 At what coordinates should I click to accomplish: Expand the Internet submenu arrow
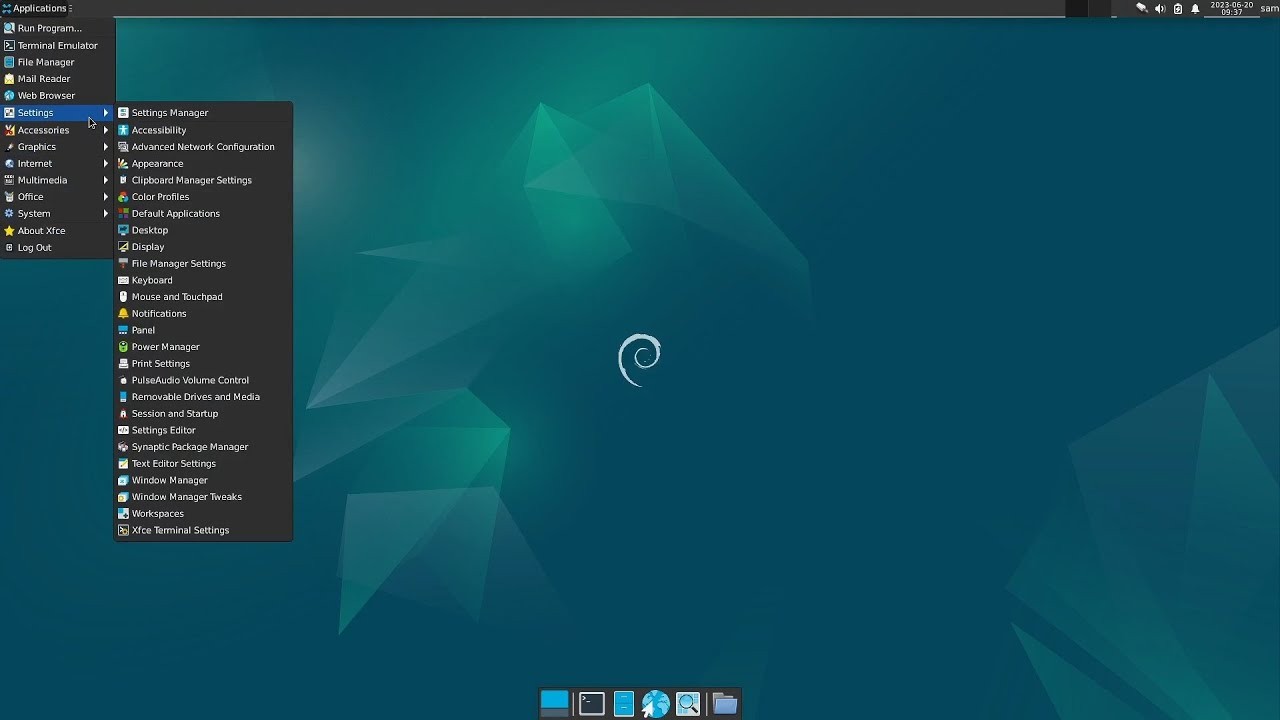(x=105, y=164)
